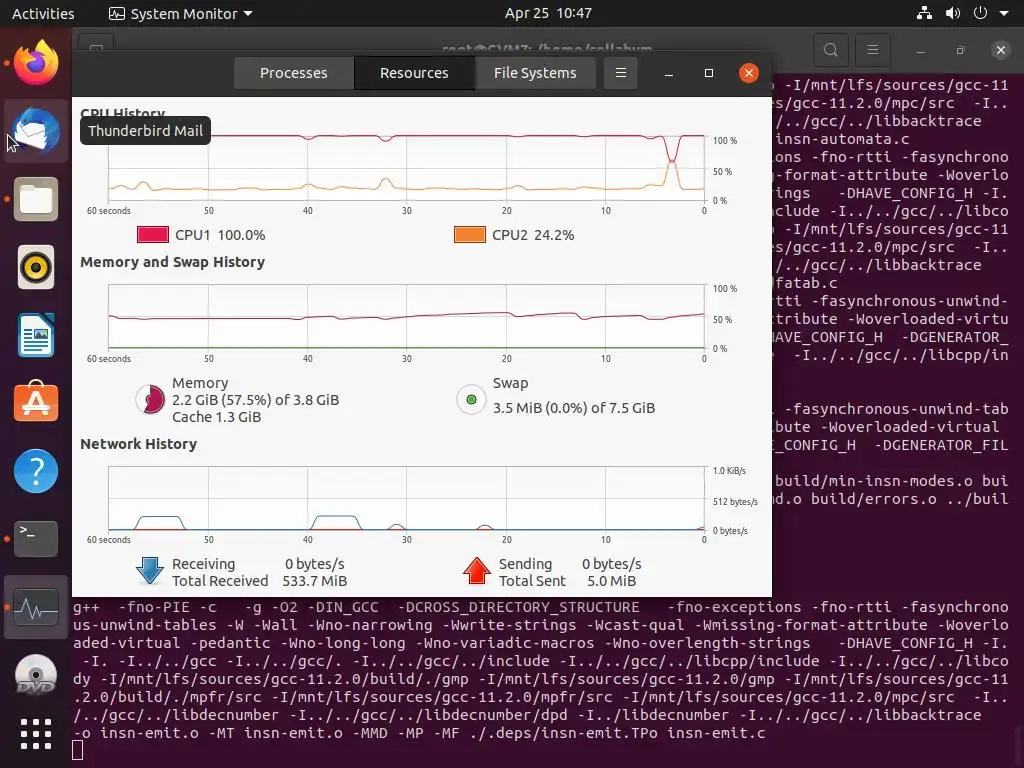The image size is (1024, 768).
Task: Click the CPU2 24.2% label
Action: pos(533,235)
